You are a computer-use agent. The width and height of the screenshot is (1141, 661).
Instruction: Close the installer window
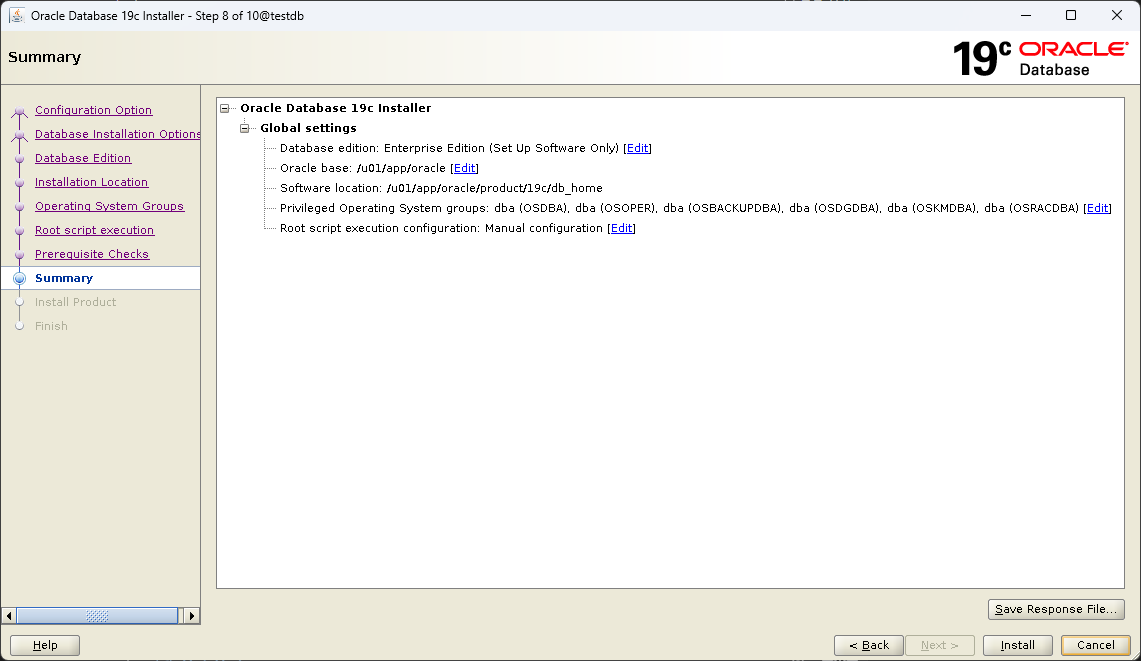click(x=1116, y=15)
